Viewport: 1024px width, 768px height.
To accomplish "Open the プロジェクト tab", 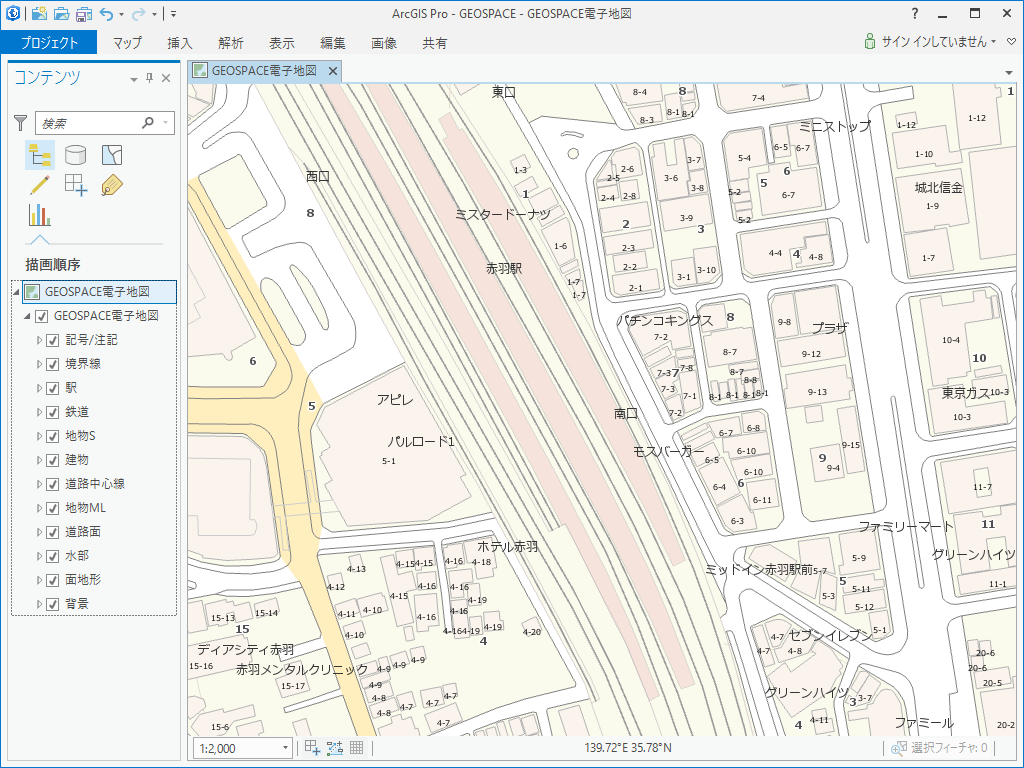I will pos(49,42).
